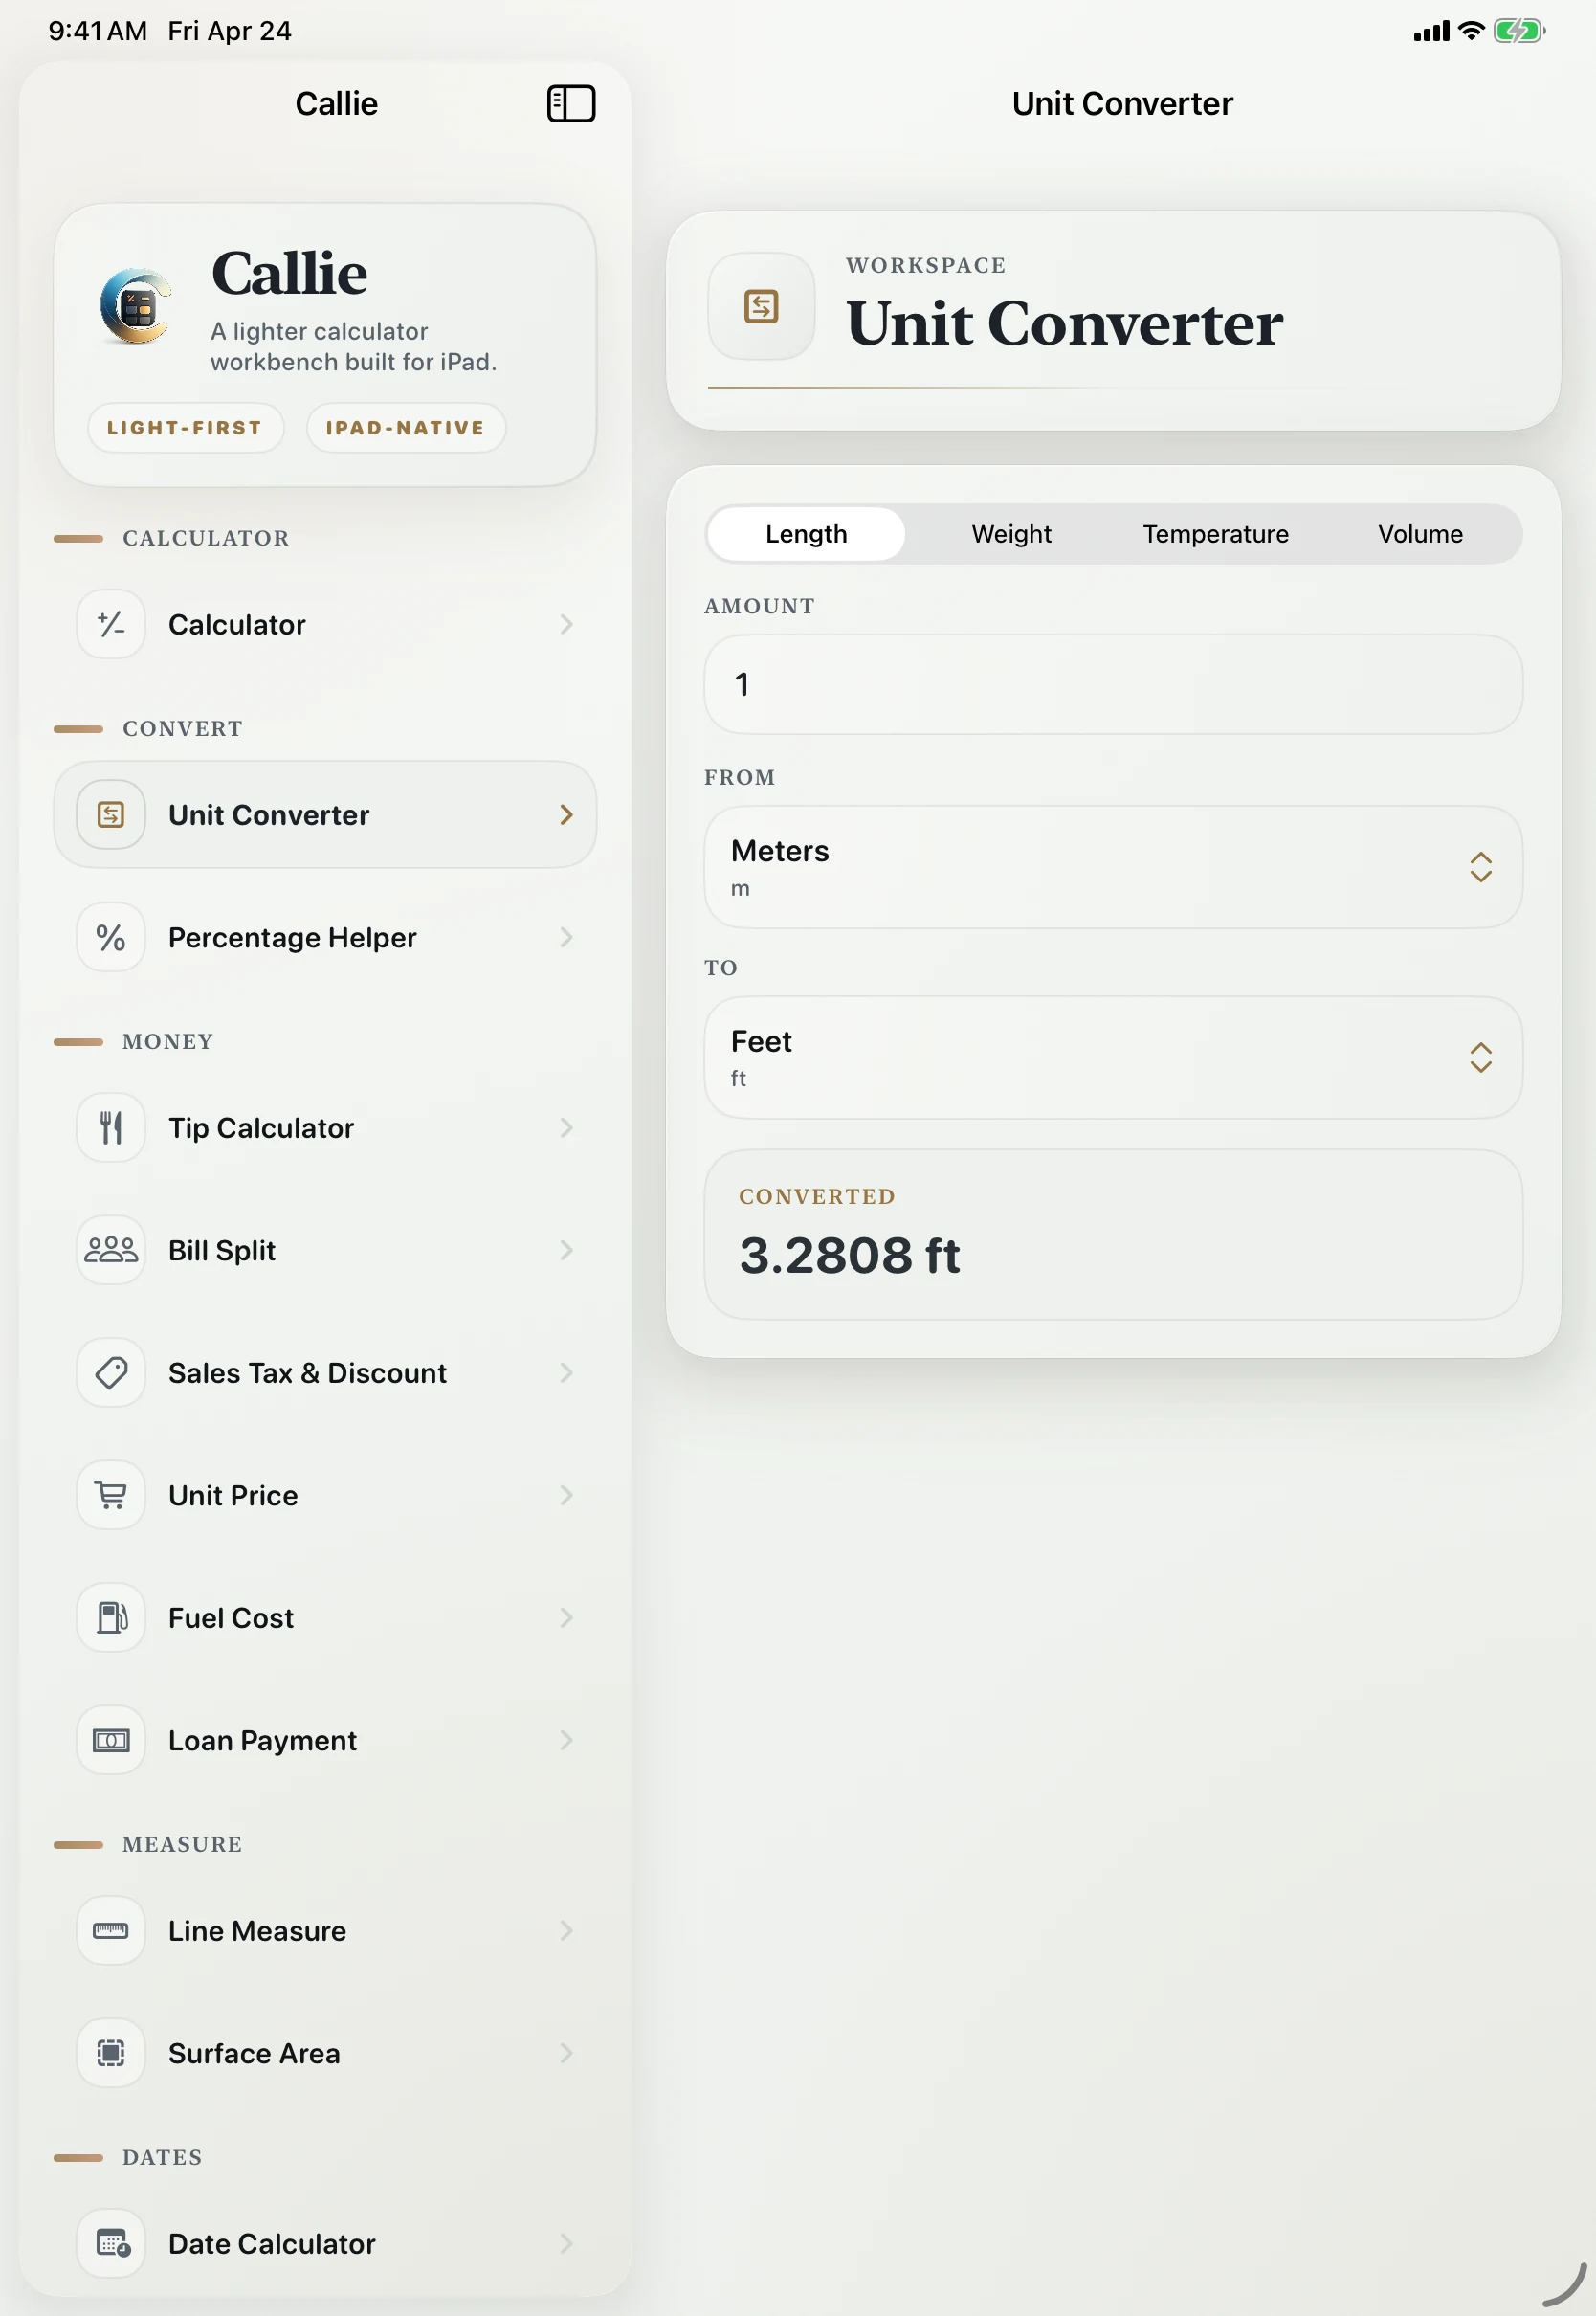Expand the Date Calculator row chevron
This screenshot has width=1596, height=2316.
[567, 2244]
